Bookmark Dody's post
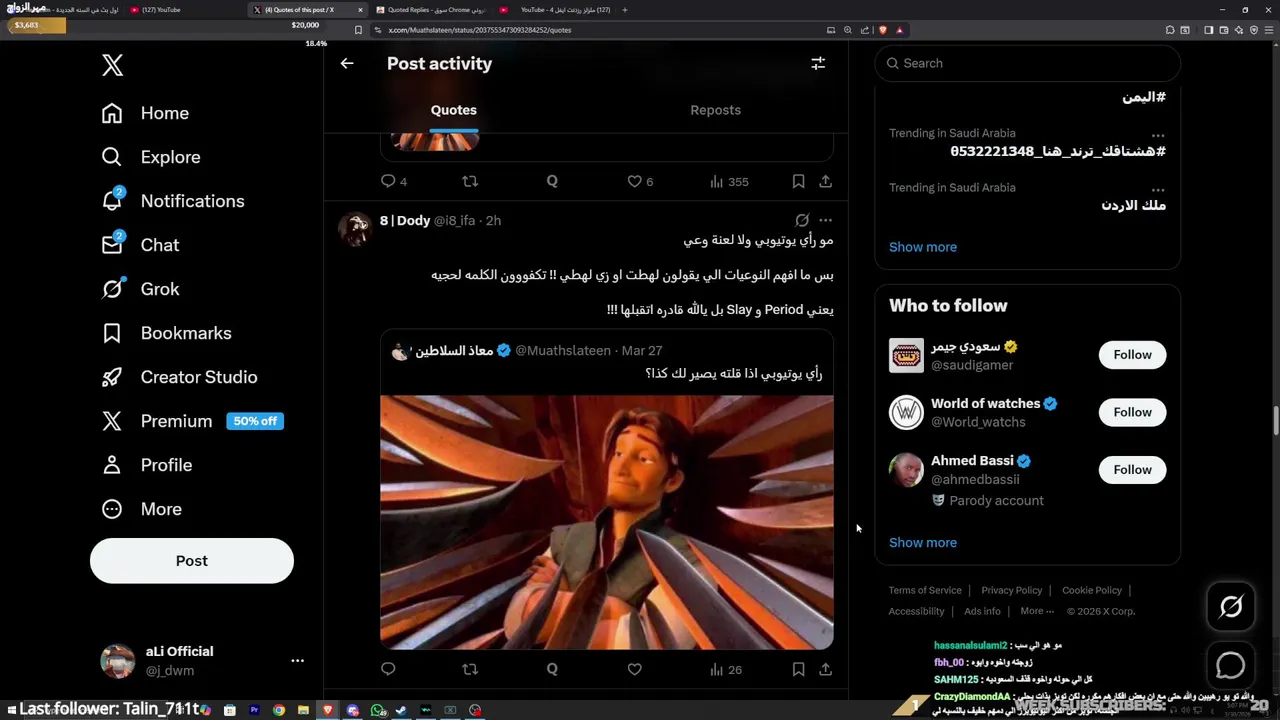Screen dimensions: 1280x720 tap(798, 669)
